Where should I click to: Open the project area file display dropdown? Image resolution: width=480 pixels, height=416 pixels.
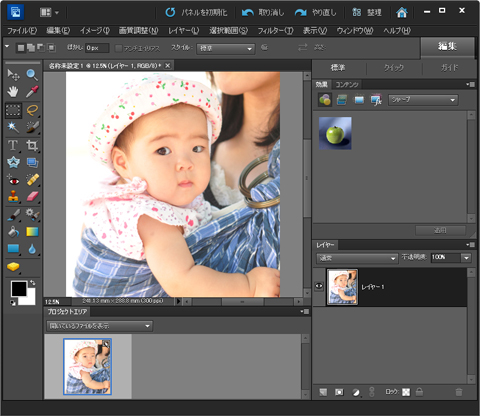(99, 326)
